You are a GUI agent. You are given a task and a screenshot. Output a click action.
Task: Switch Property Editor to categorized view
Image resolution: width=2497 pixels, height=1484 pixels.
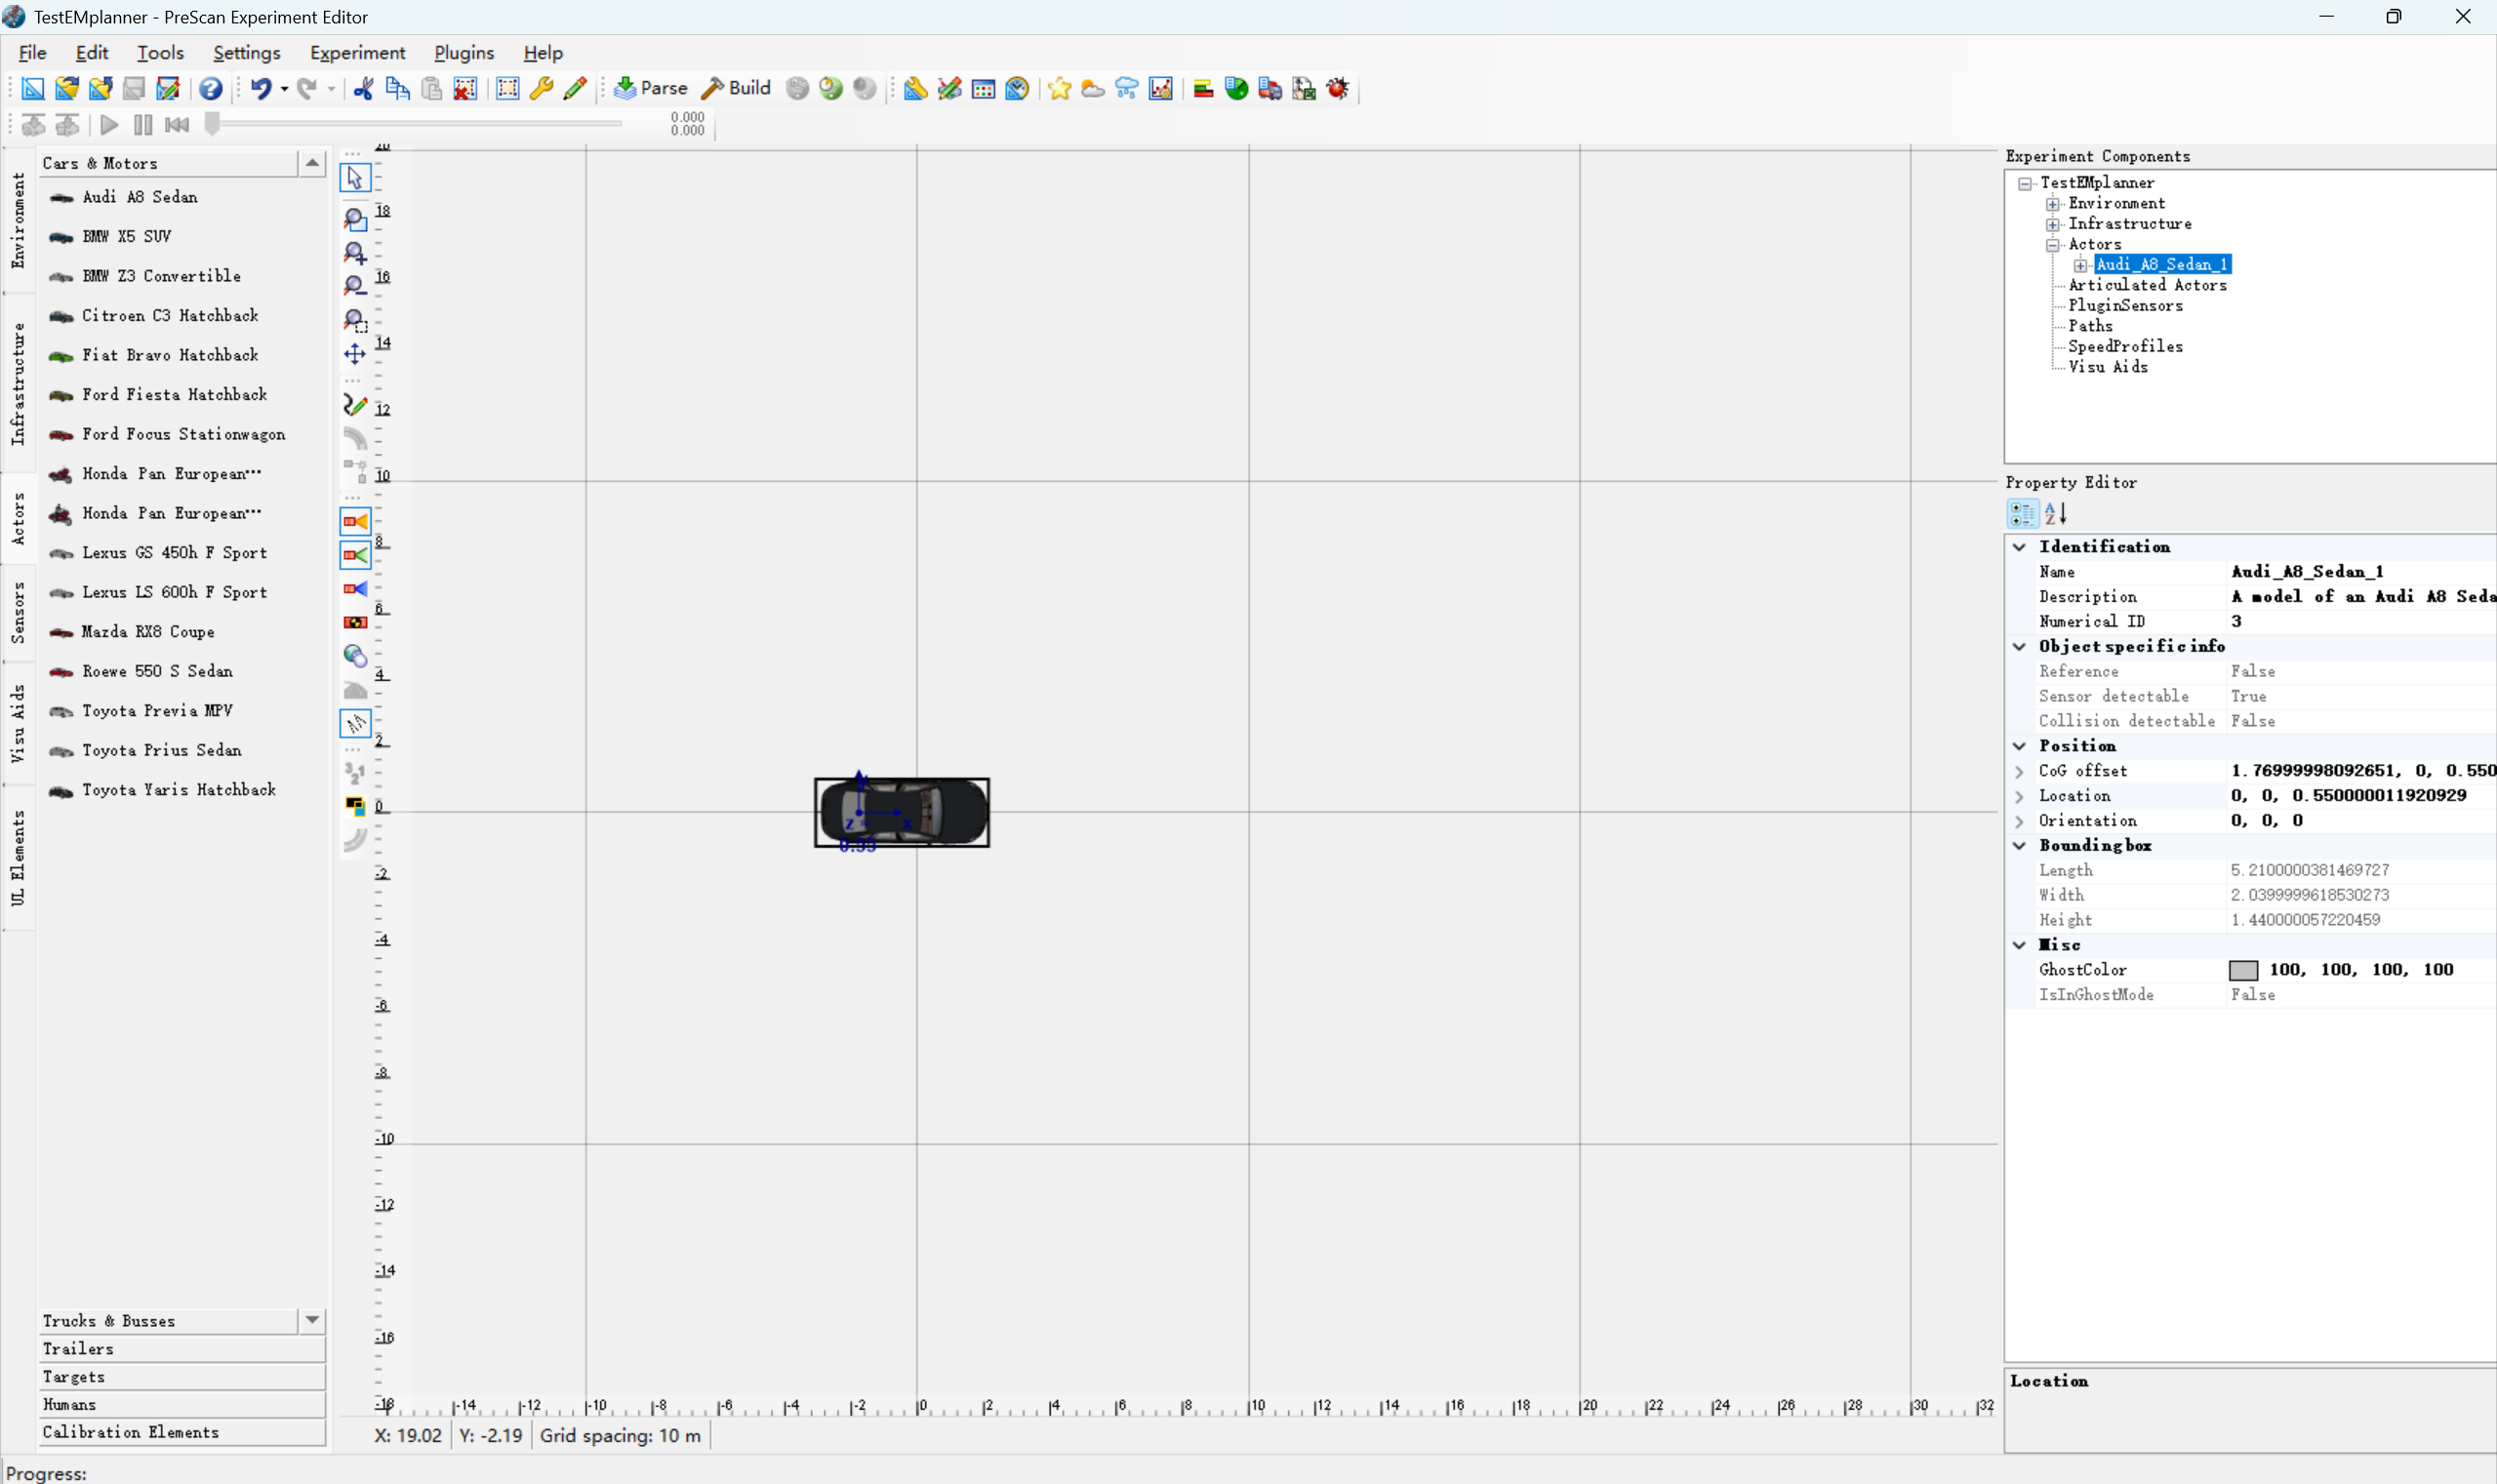click(2022, 514)
